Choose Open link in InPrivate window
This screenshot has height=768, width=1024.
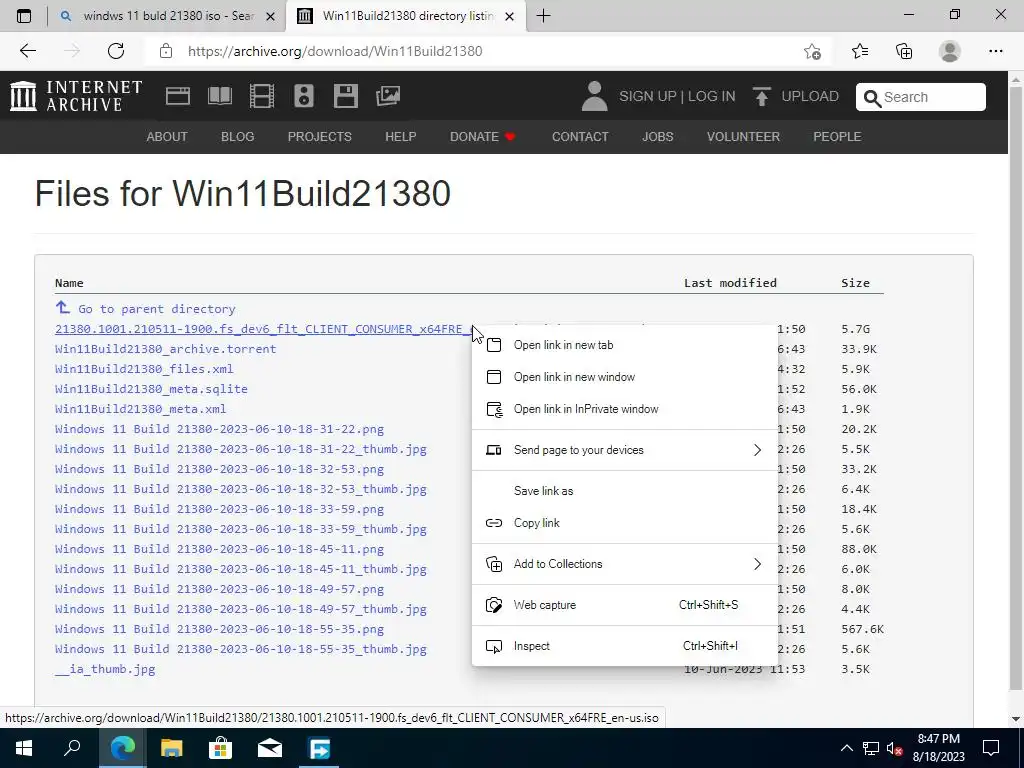click(x=624, y=409)
